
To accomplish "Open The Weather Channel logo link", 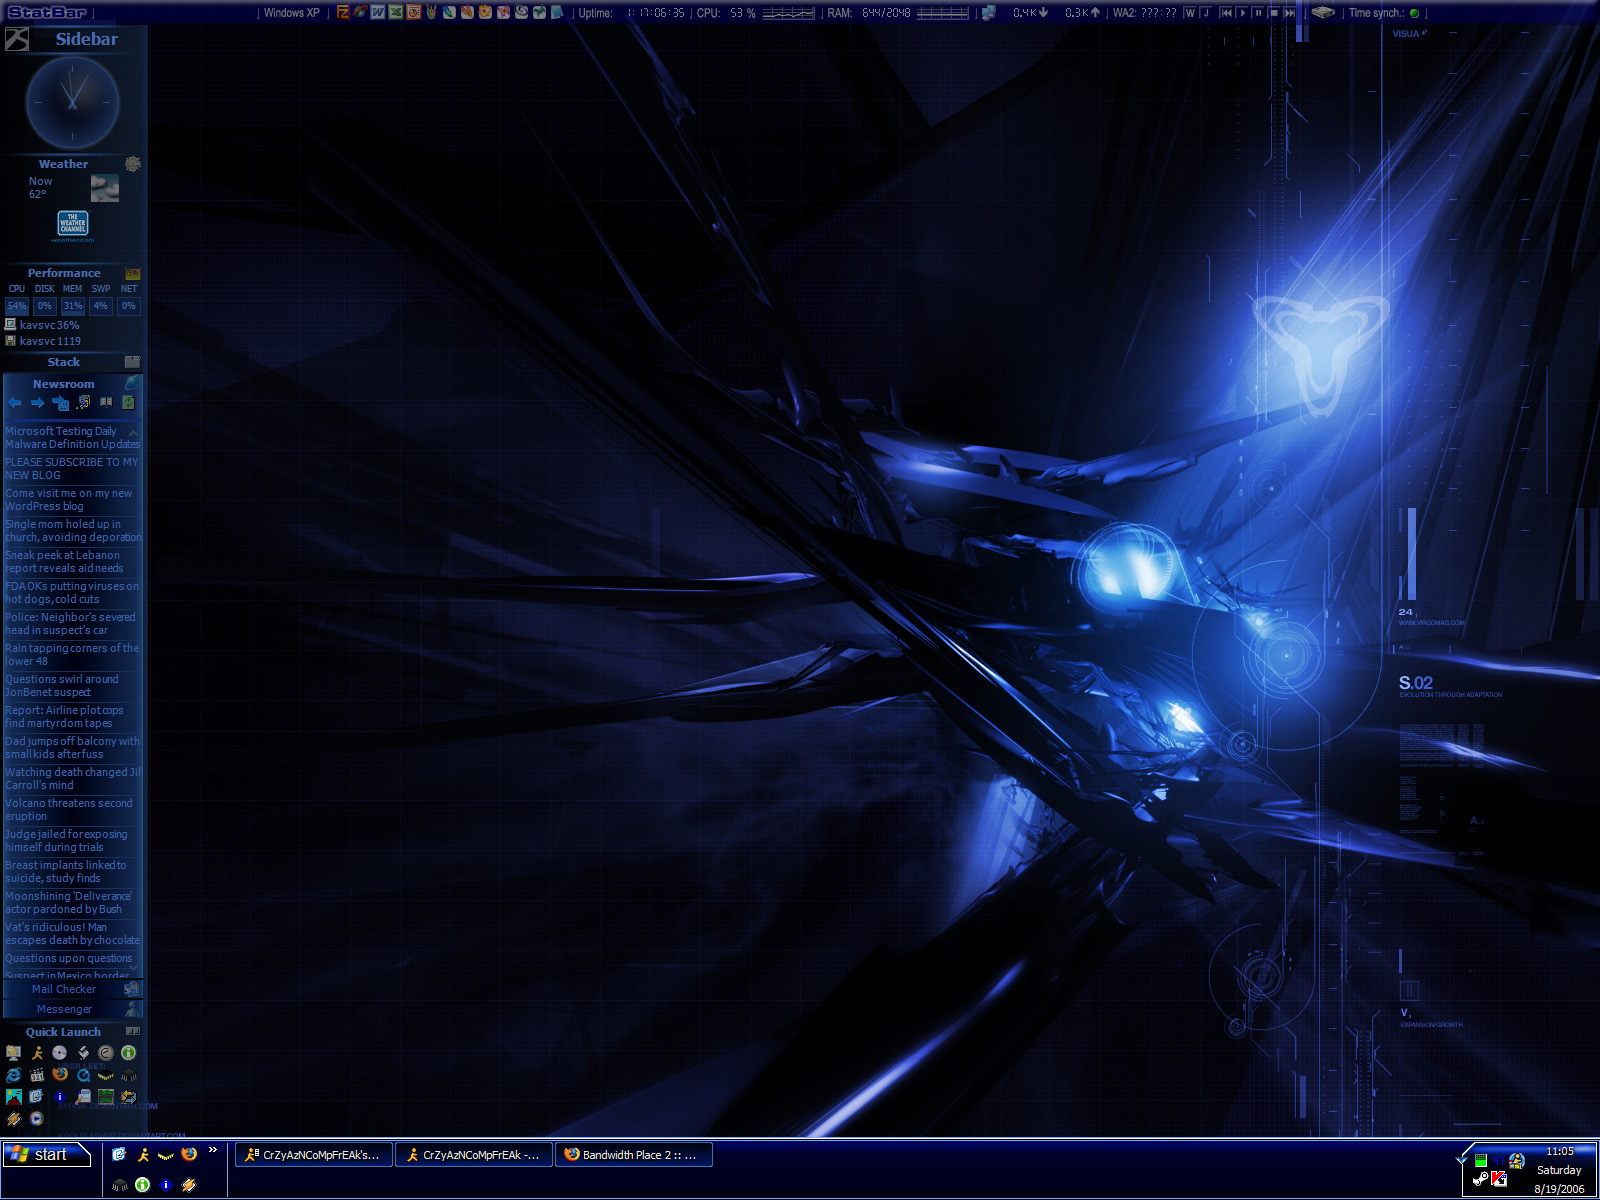I will (x=73, y=224).
